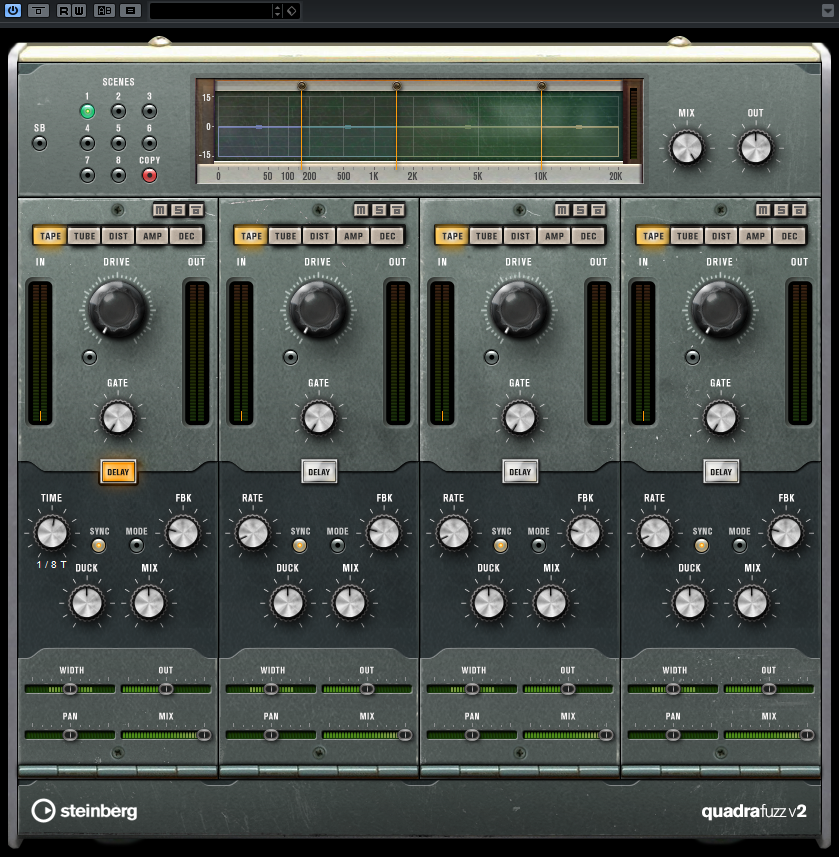This screenshot has width=839, height=857.
Task: Toggle band 4 delay MODE button
Action: point(739,545)
